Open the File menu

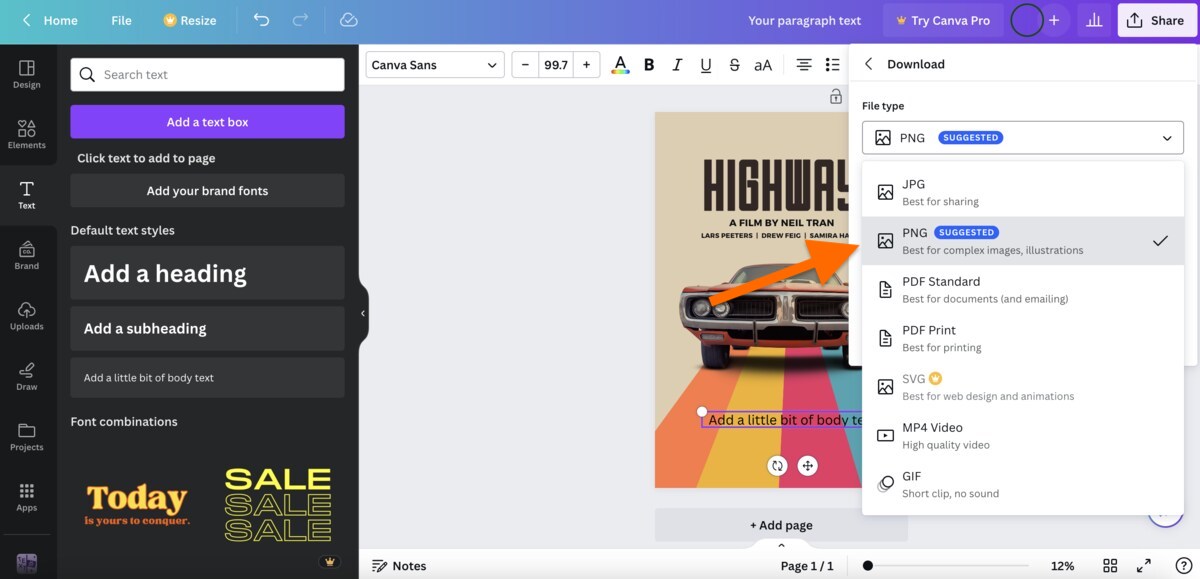click(120, 19)
